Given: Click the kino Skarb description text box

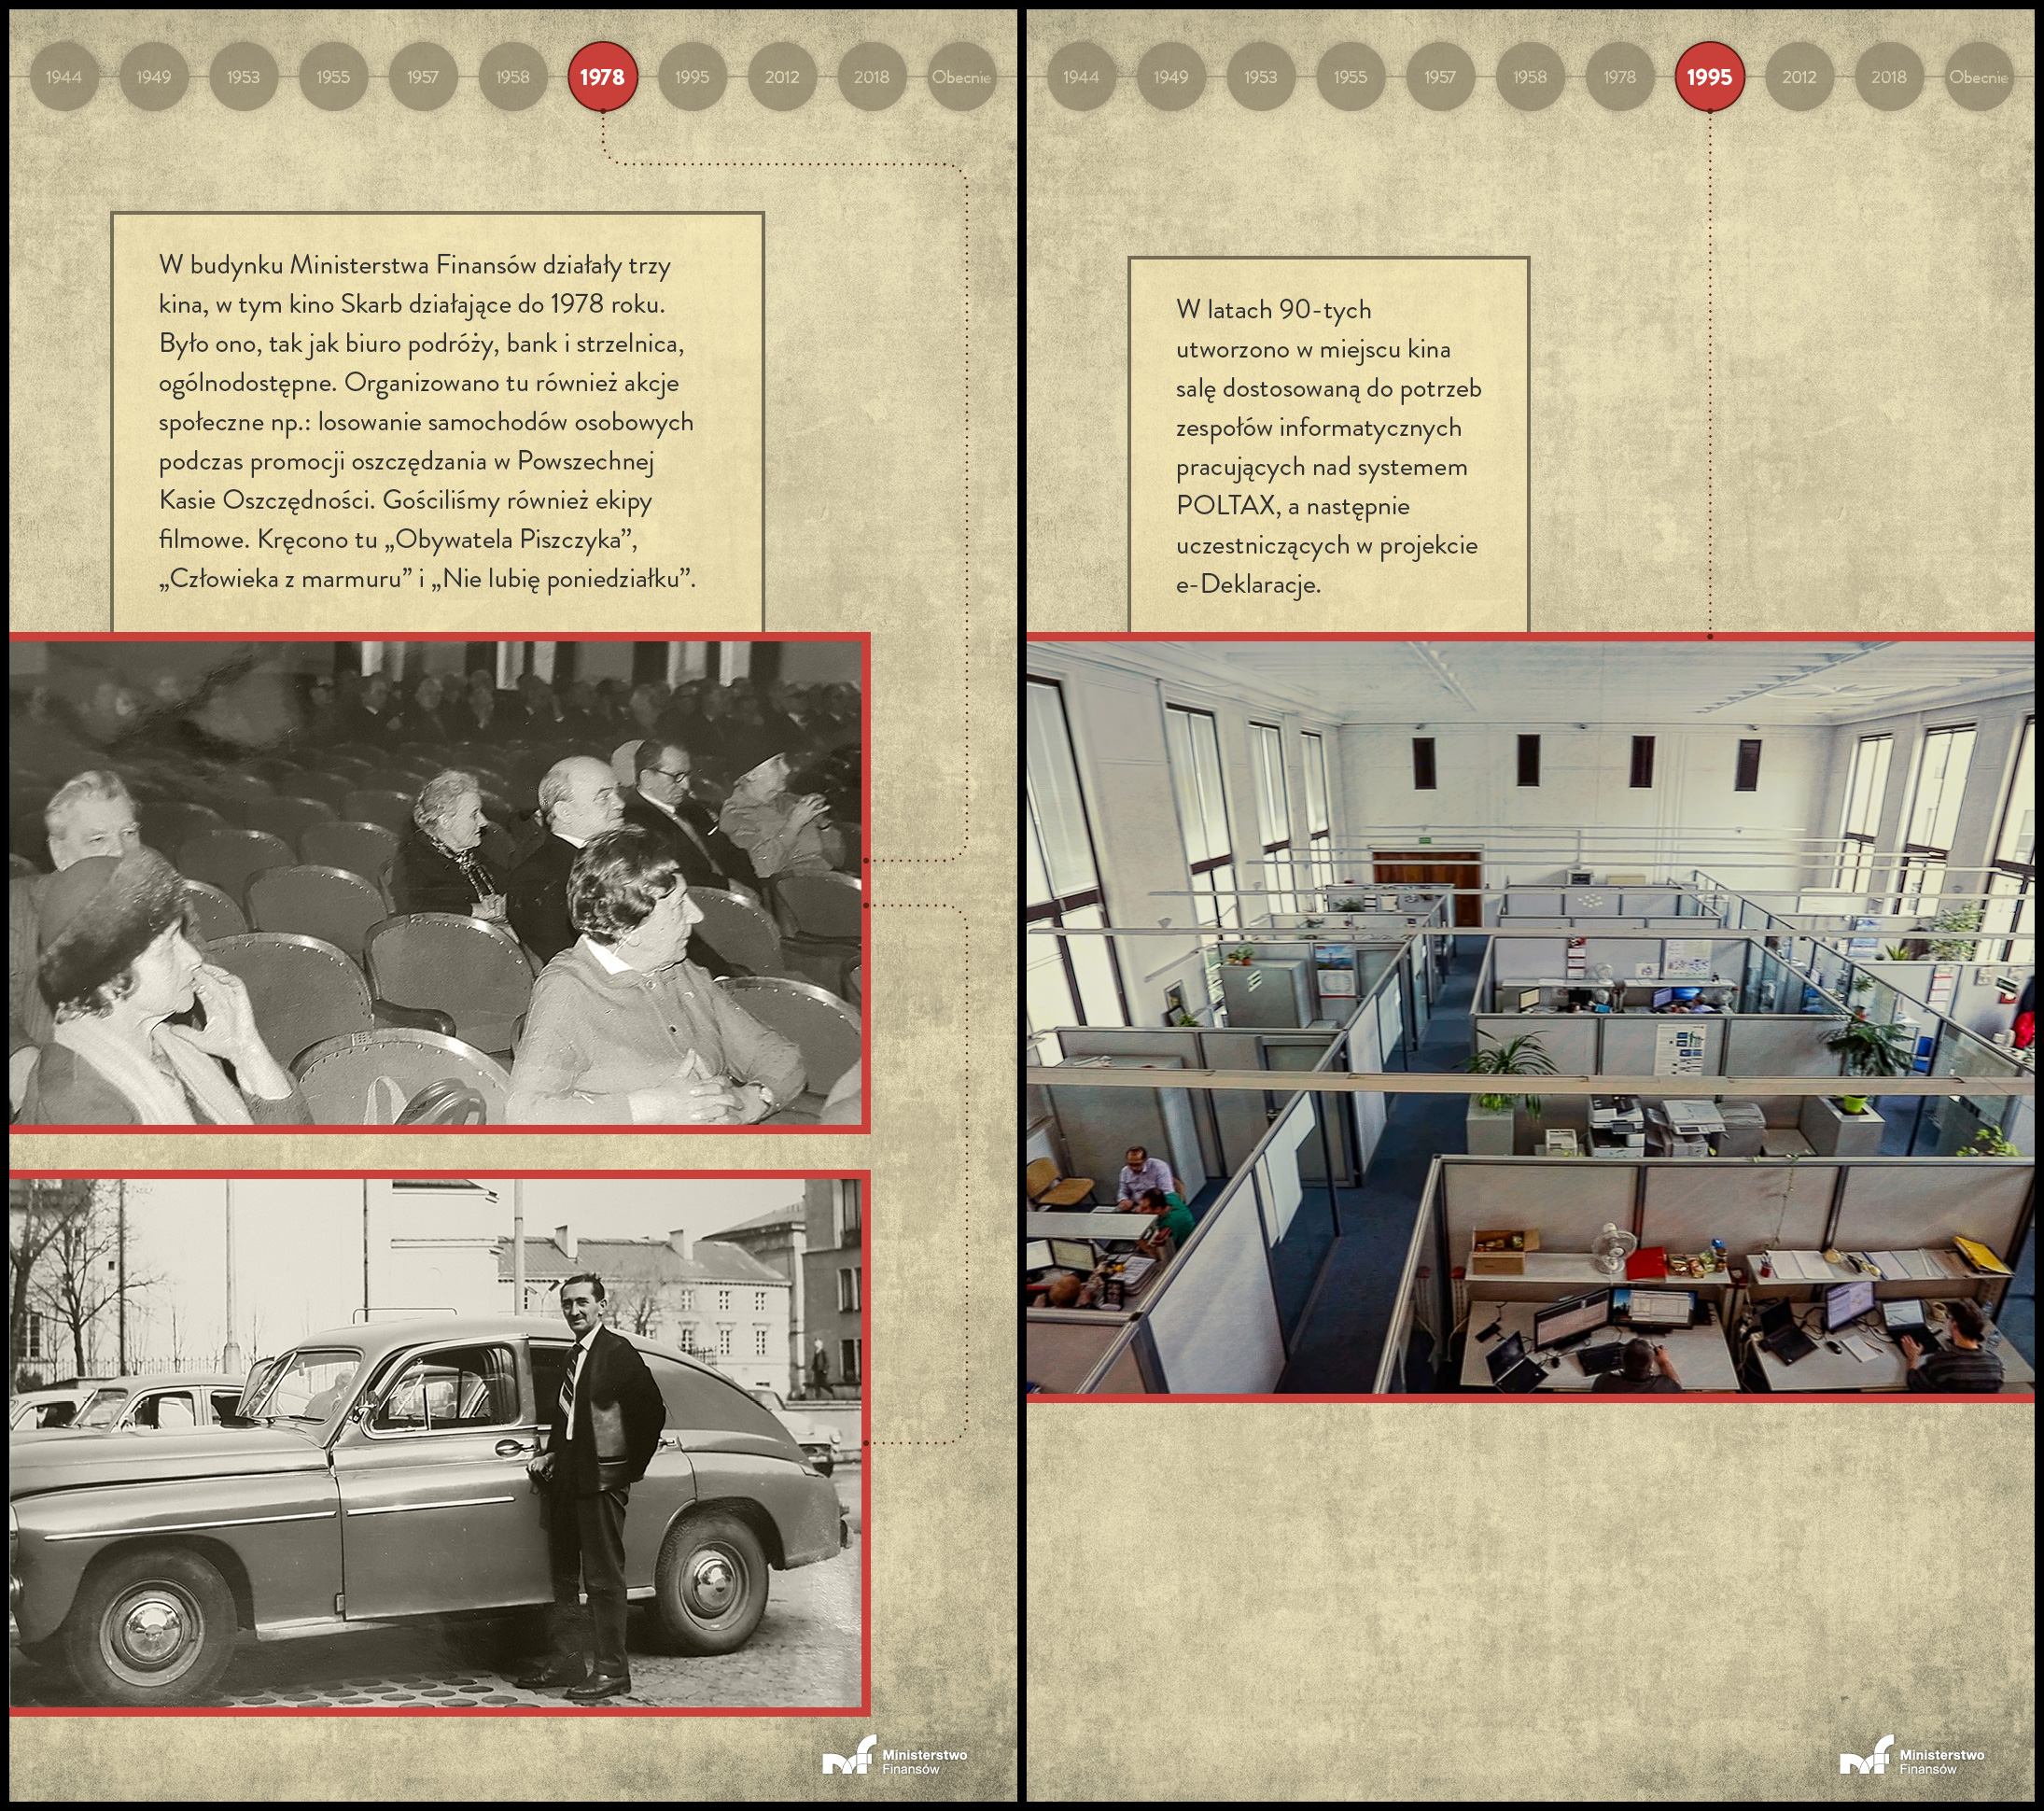Looking at the screenshot, I should [437, 422].
